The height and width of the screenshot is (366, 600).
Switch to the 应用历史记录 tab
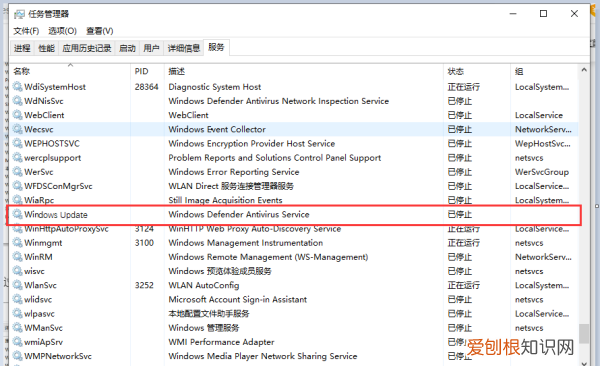pos(87,48)
